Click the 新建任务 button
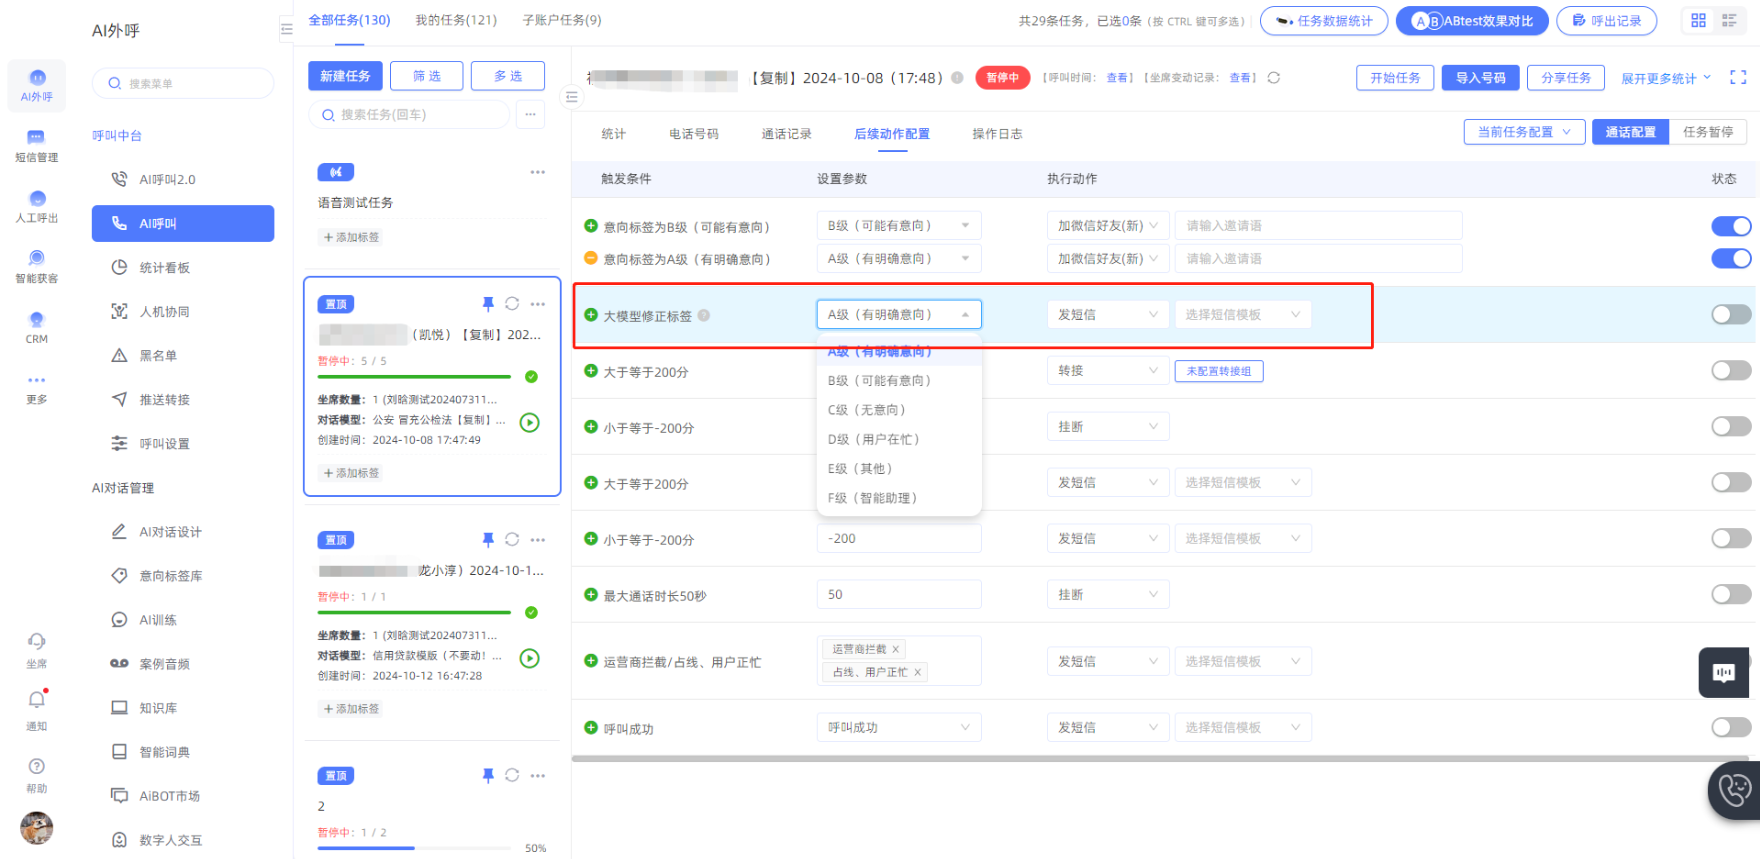 [345, 76]
